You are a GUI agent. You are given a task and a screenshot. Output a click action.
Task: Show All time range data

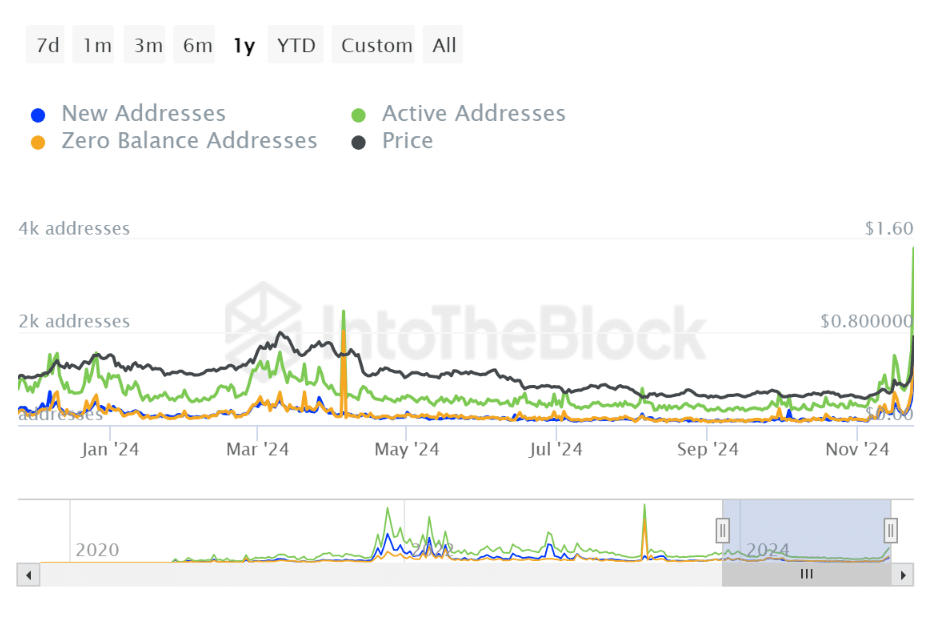442,45
